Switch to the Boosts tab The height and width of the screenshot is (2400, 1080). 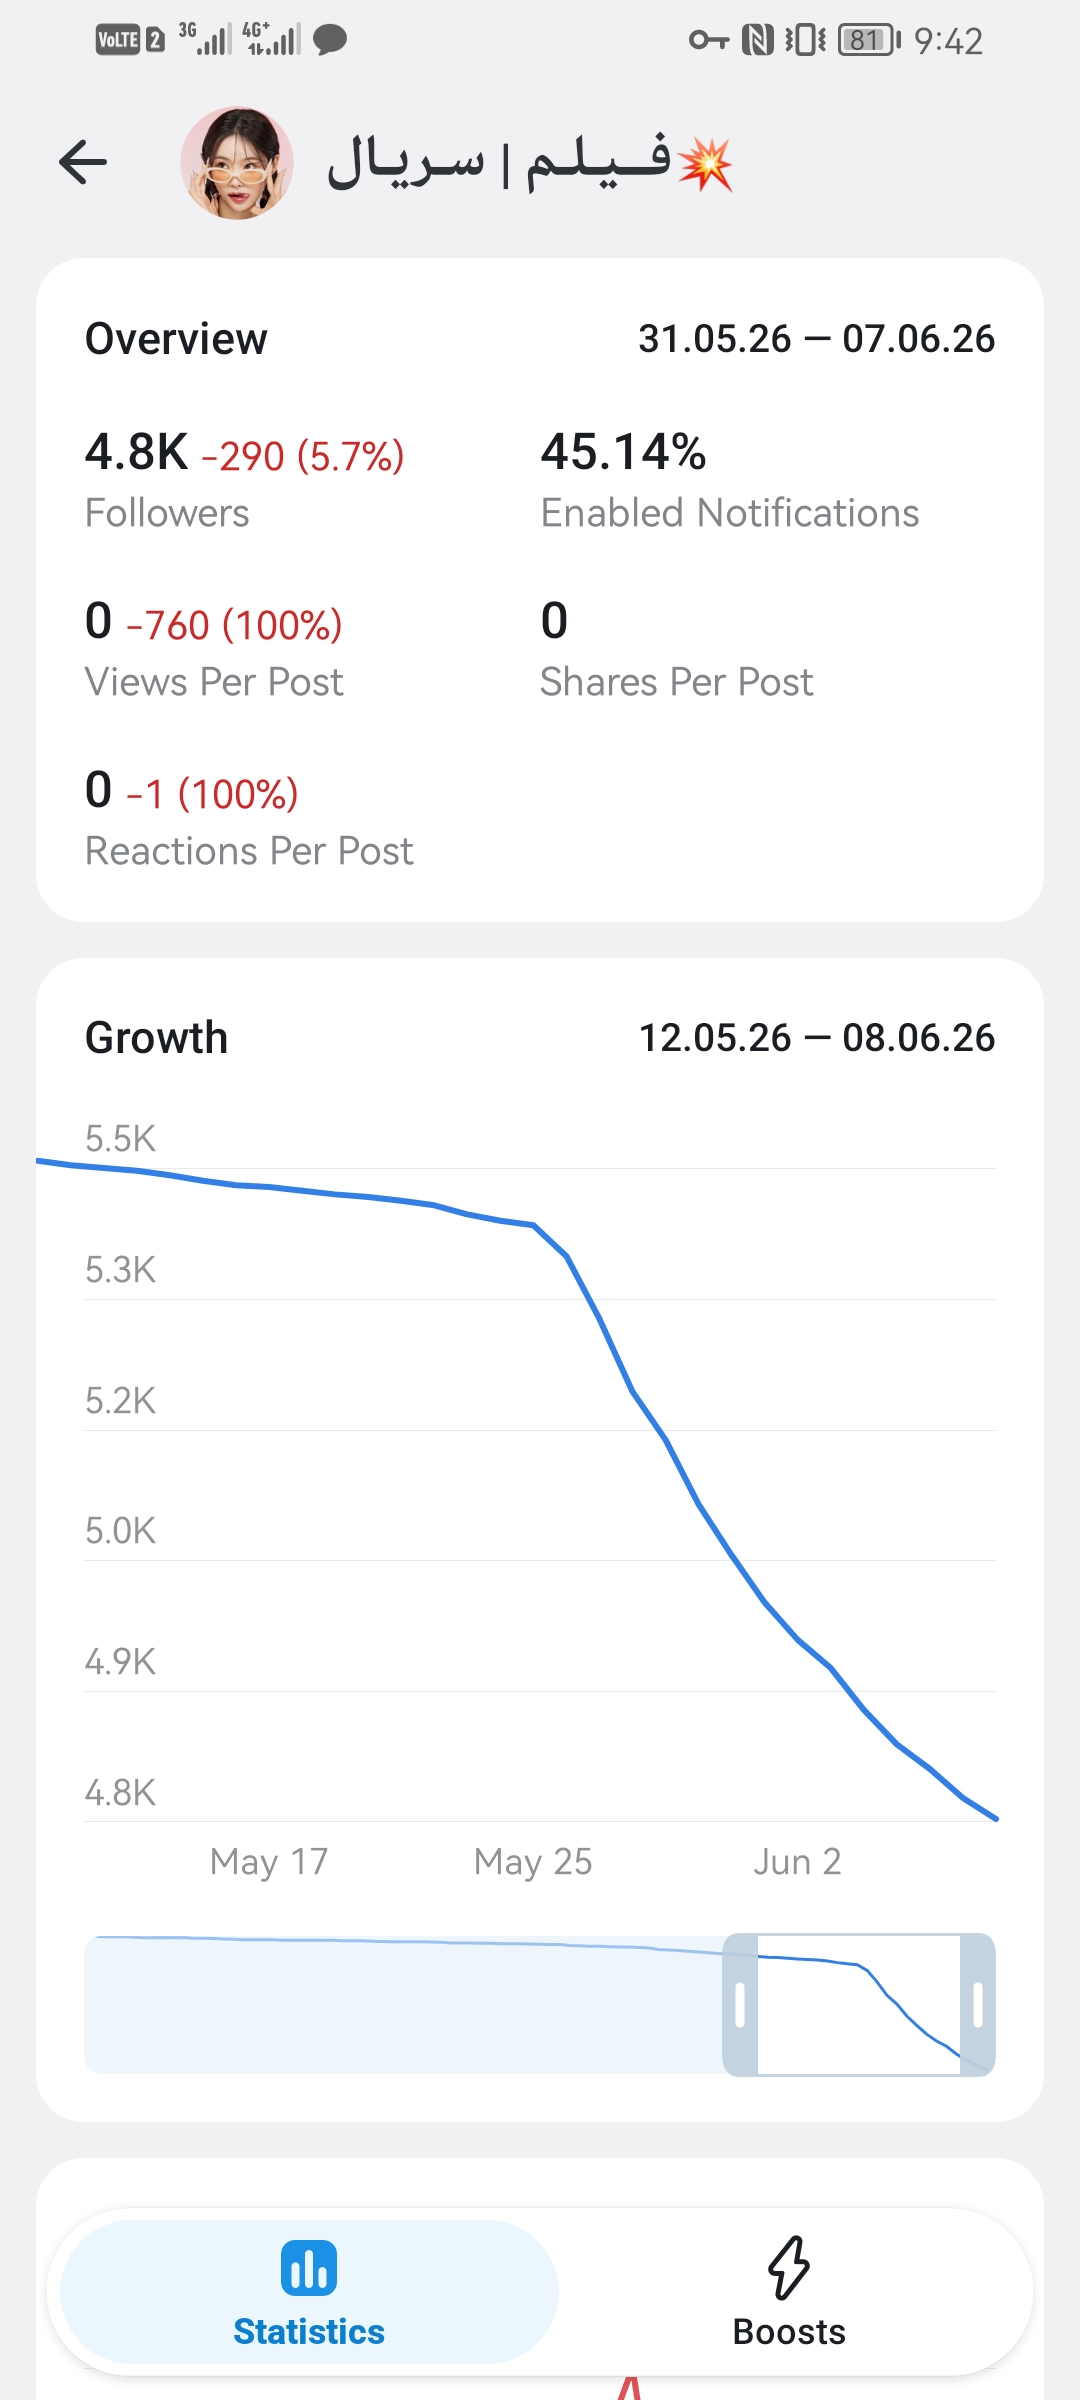pos(789,2292)
